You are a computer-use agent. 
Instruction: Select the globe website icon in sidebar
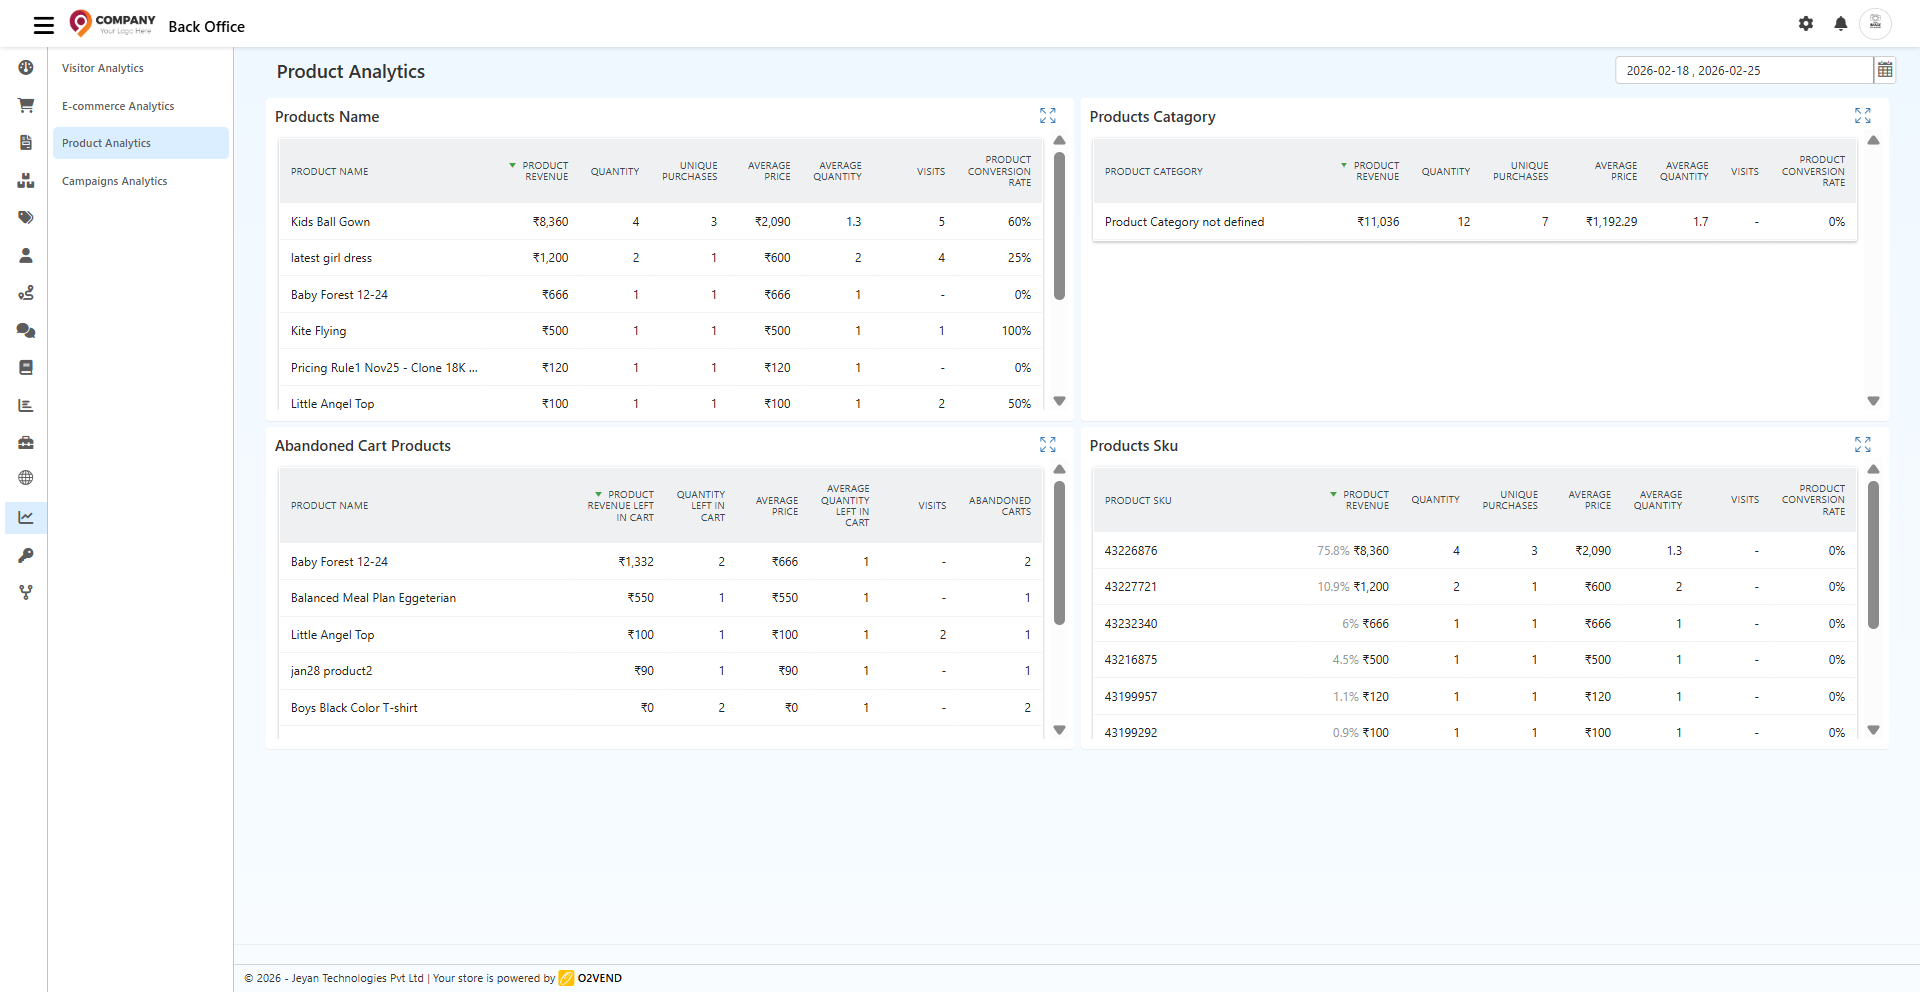tap(26, 478)
